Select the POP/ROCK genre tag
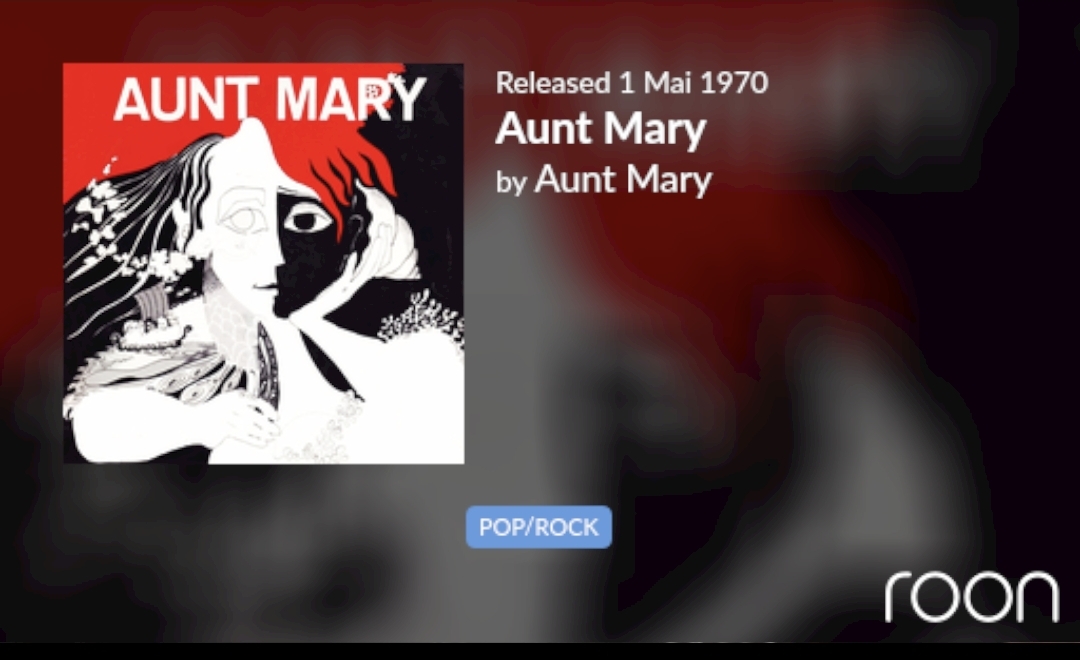1080x660 pixels. coord(539,527)
